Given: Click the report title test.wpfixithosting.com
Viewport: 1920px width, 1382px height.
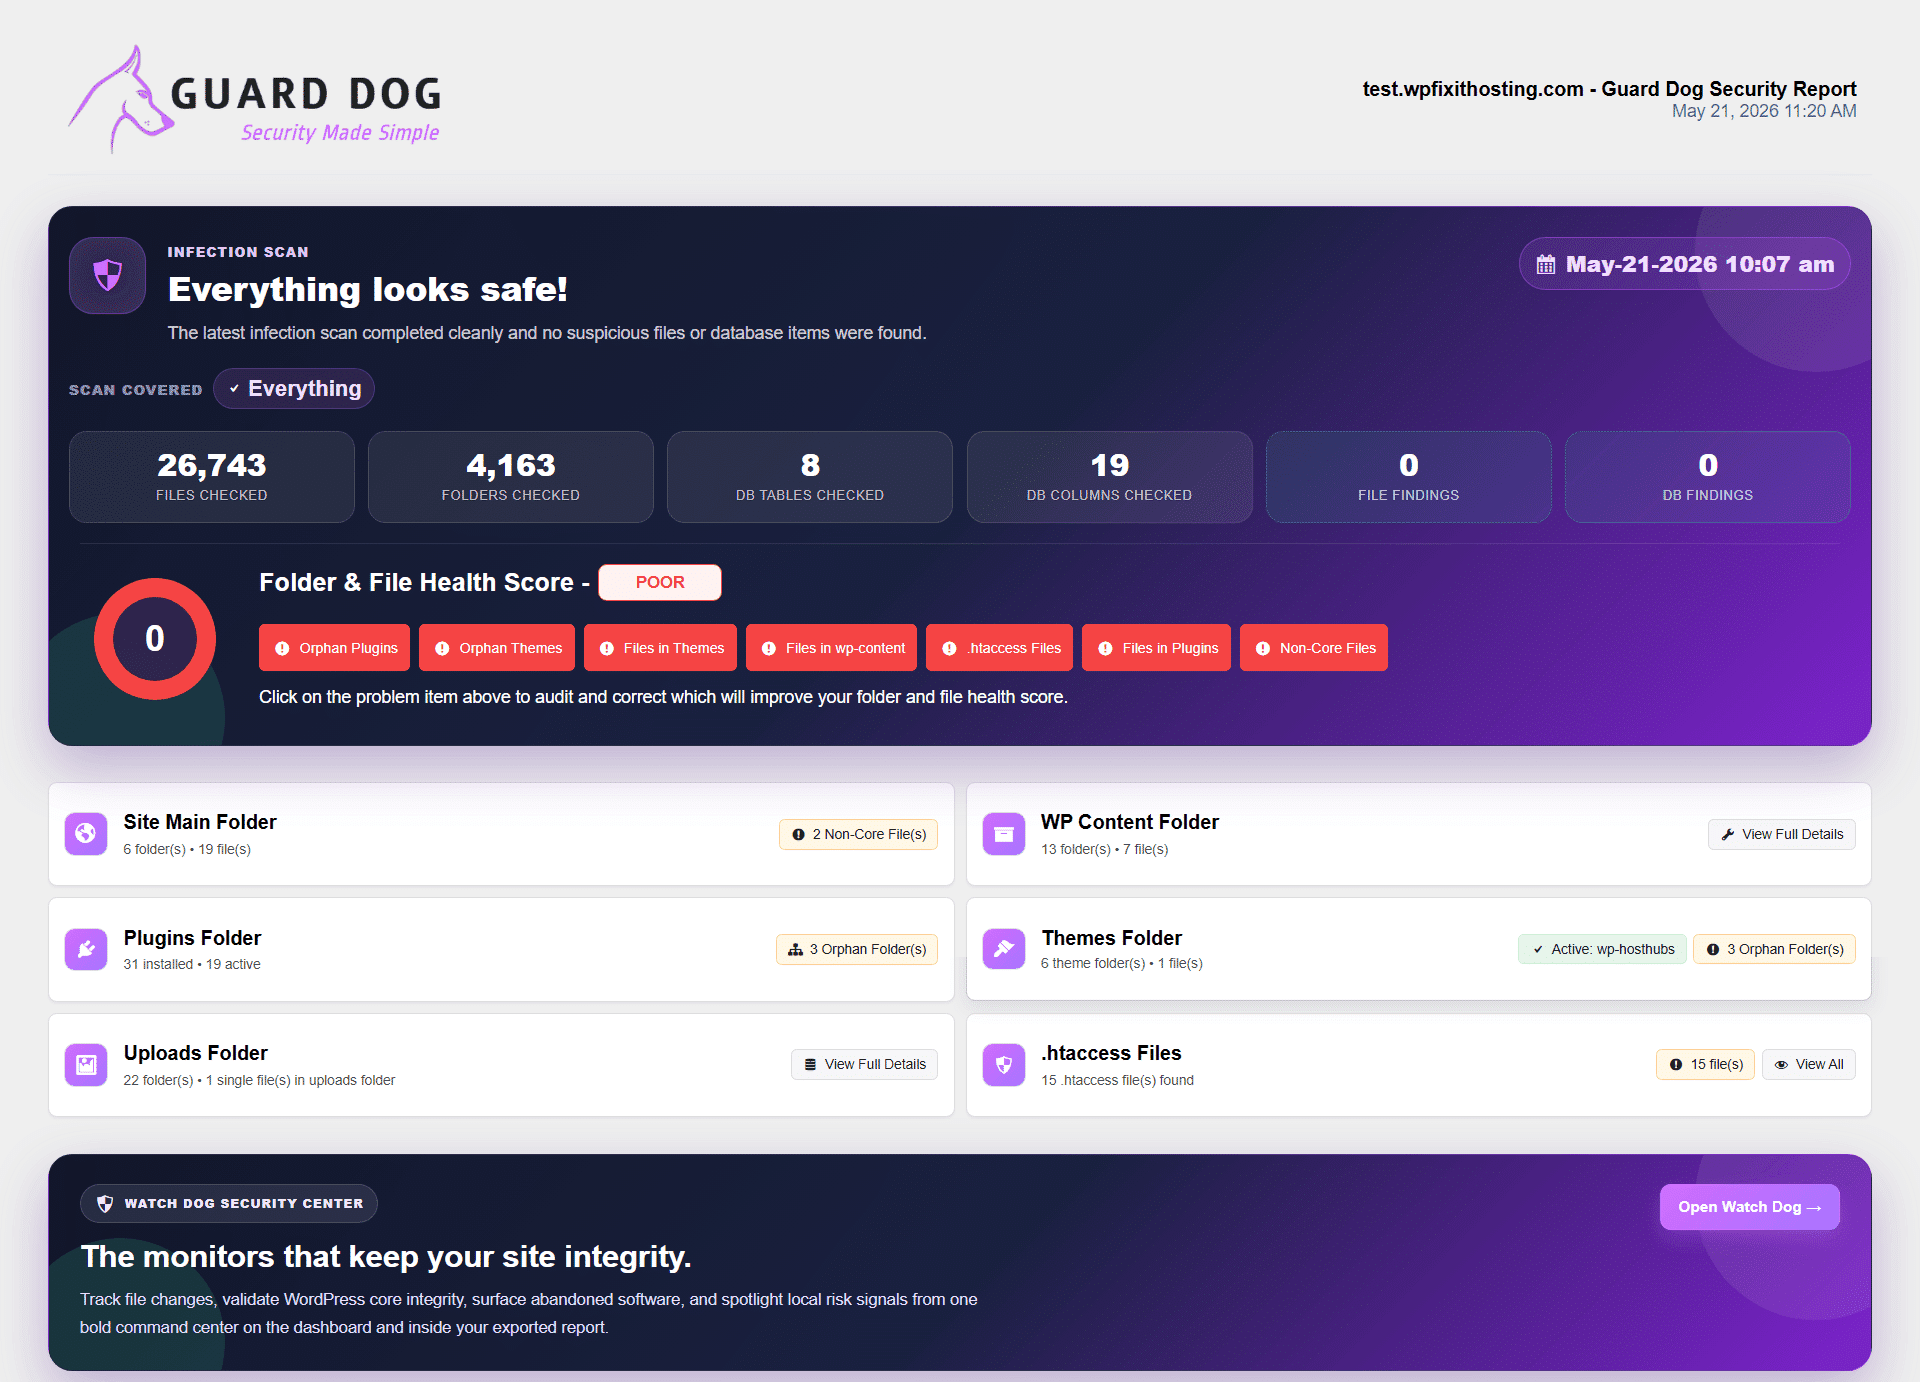Looking at the screenshot, I should point(1609,89).
